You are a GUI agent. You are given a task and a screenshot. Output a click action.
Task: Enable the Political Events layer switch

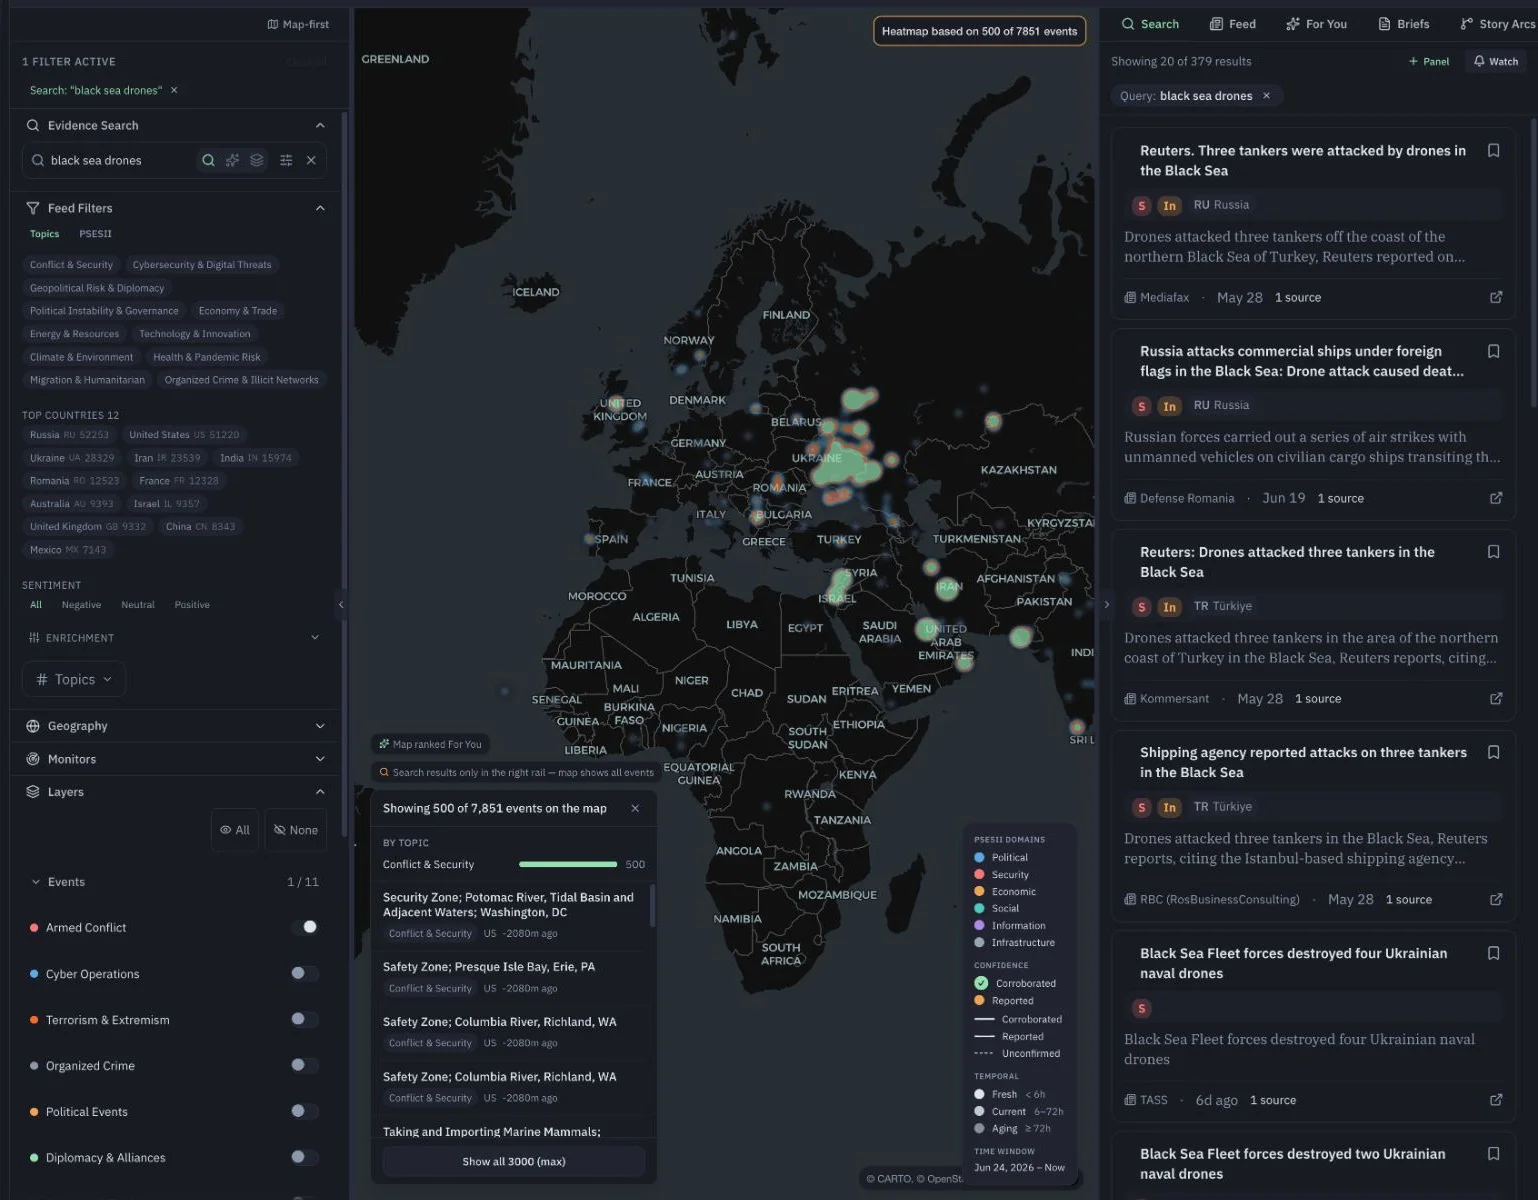click(304, 1111)
